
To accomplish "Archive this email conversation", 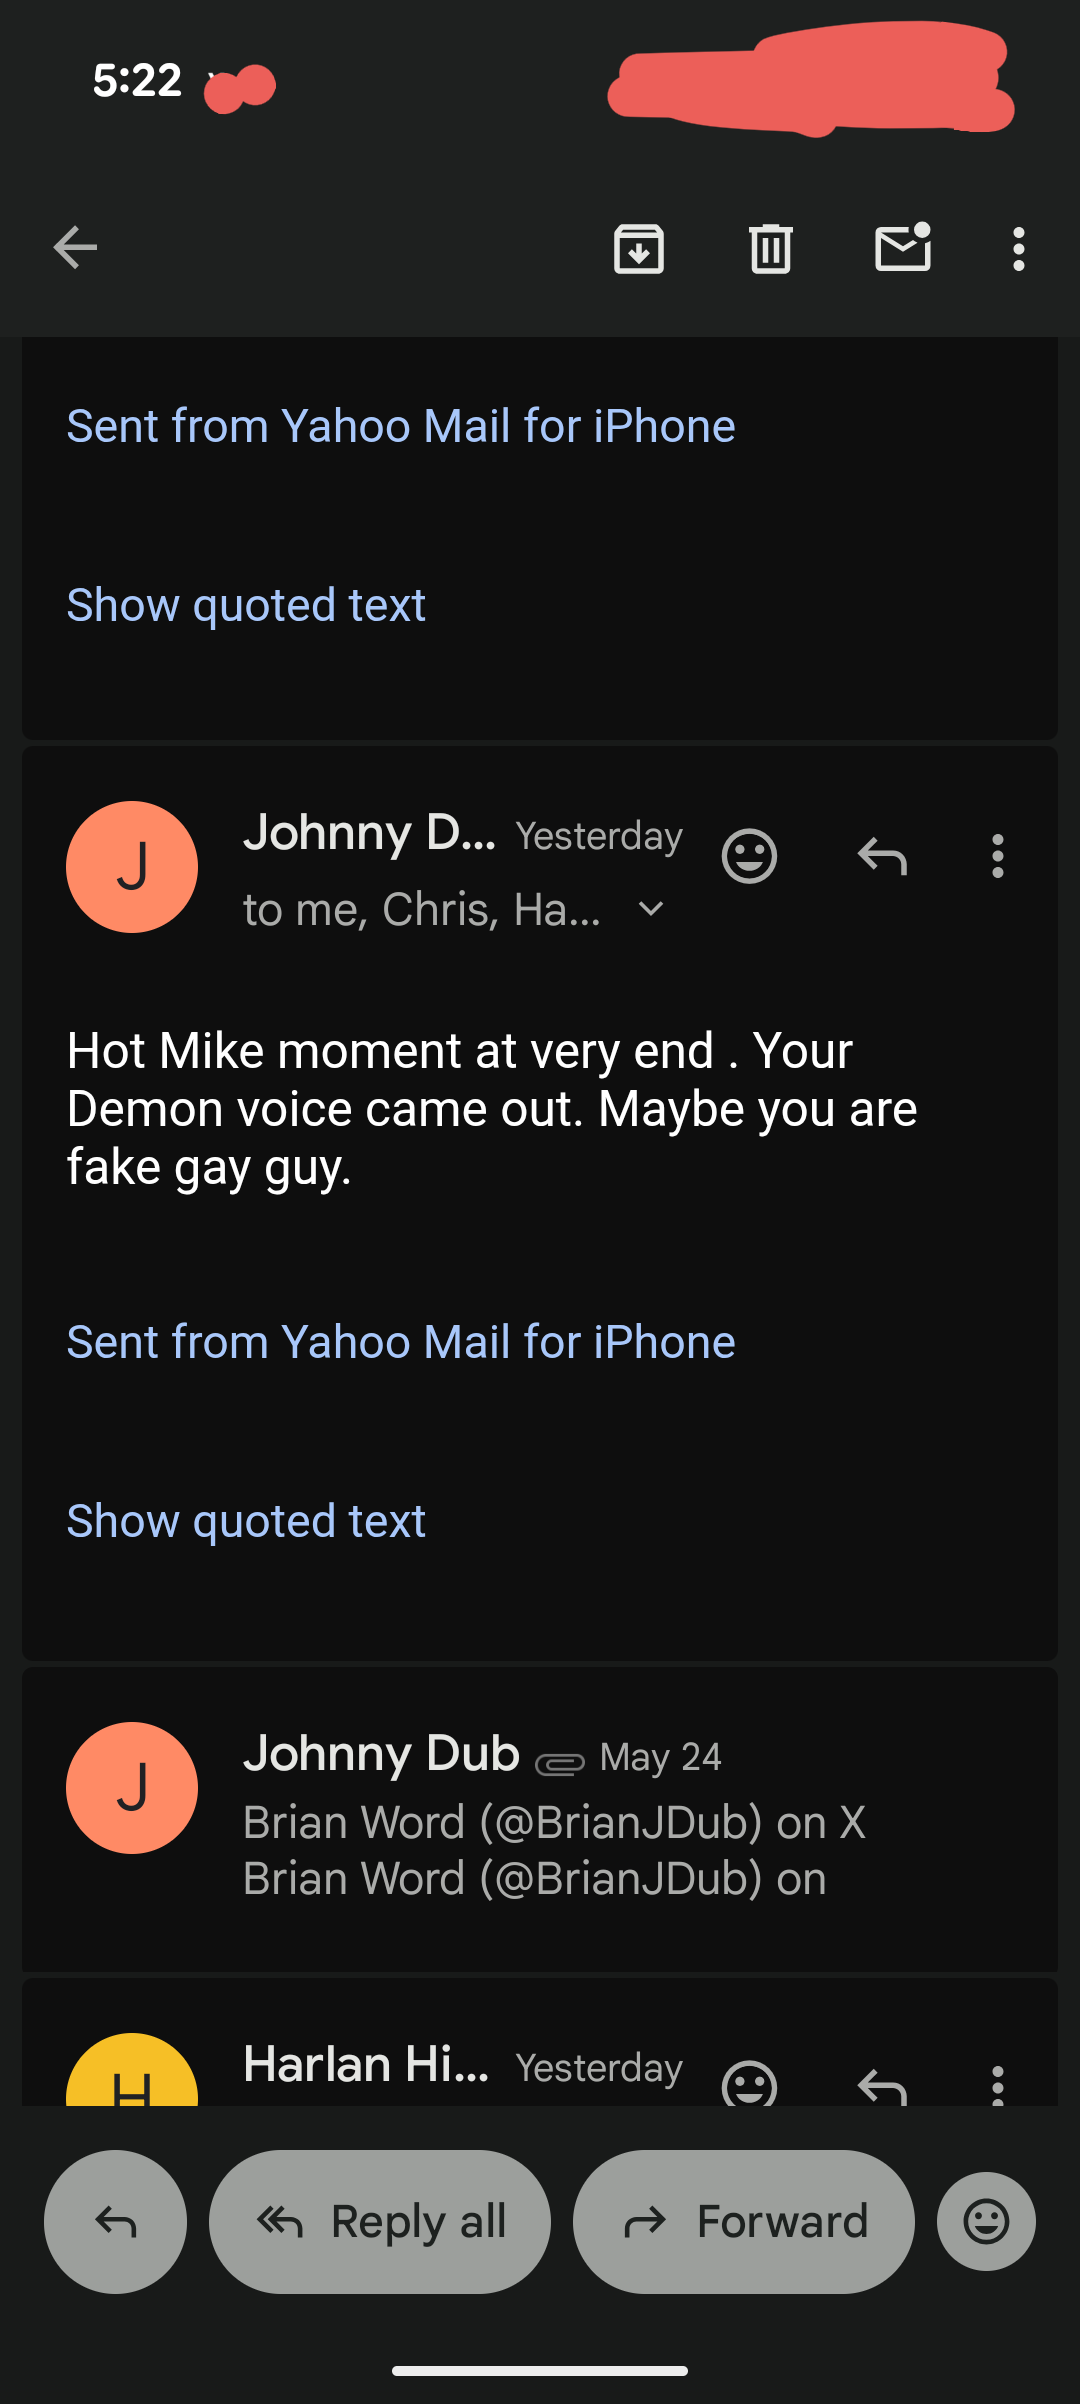I will click(639, 249).
